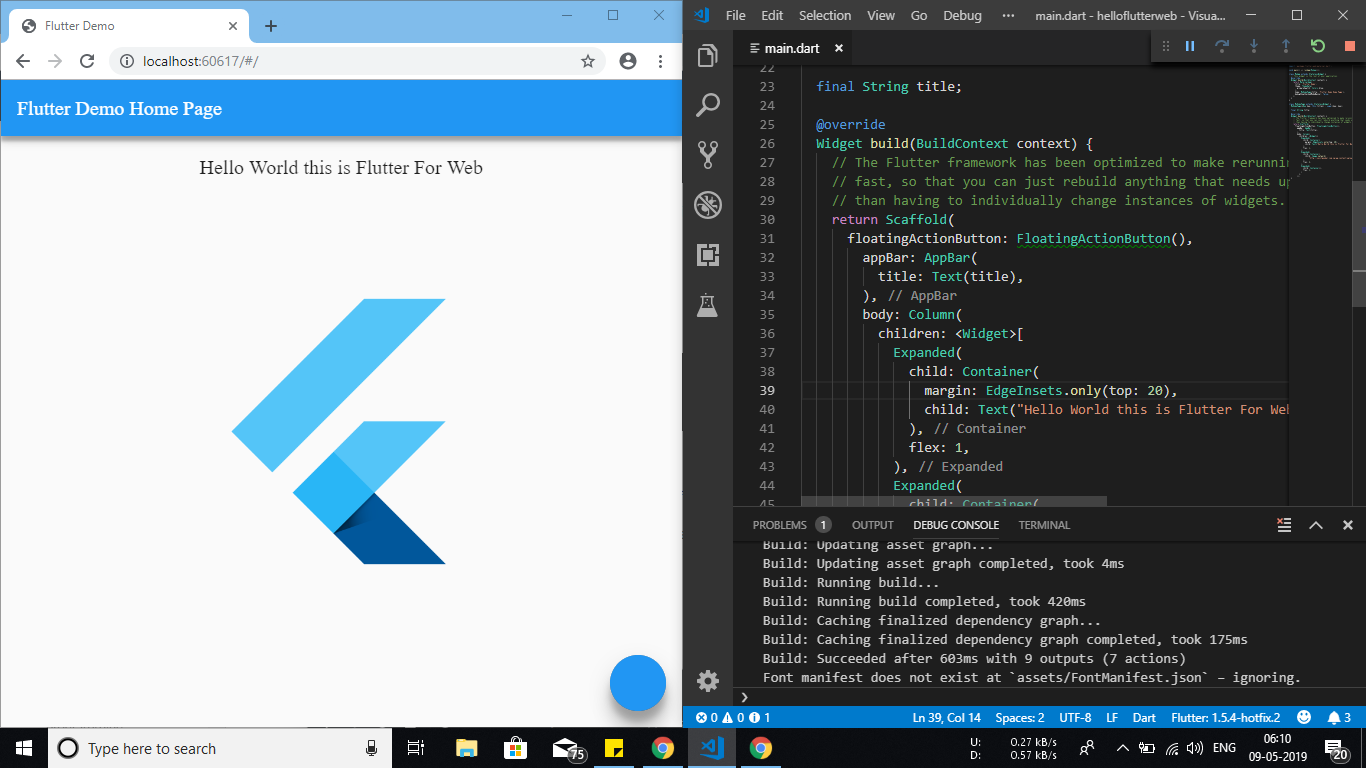Expand the overflow menu ellipsis

[1008, 15]
